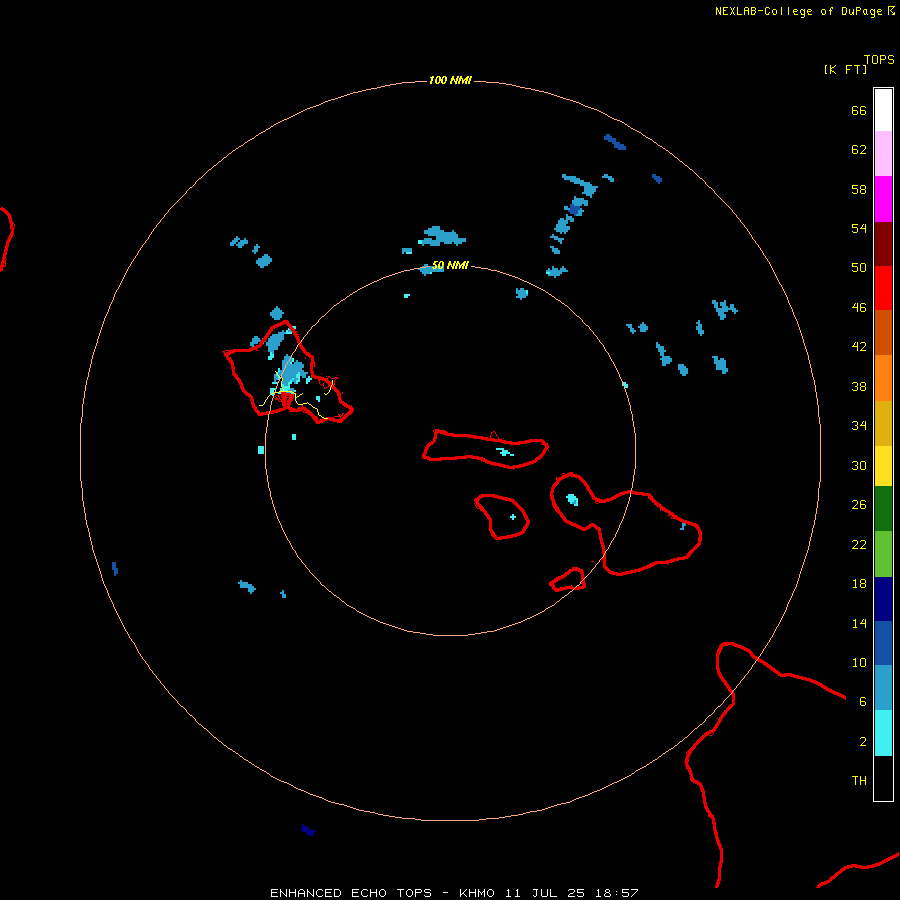The width and height of the screenshot is (900, 900).
Task: Click the "18:57" timestamp
Action: 617,893
